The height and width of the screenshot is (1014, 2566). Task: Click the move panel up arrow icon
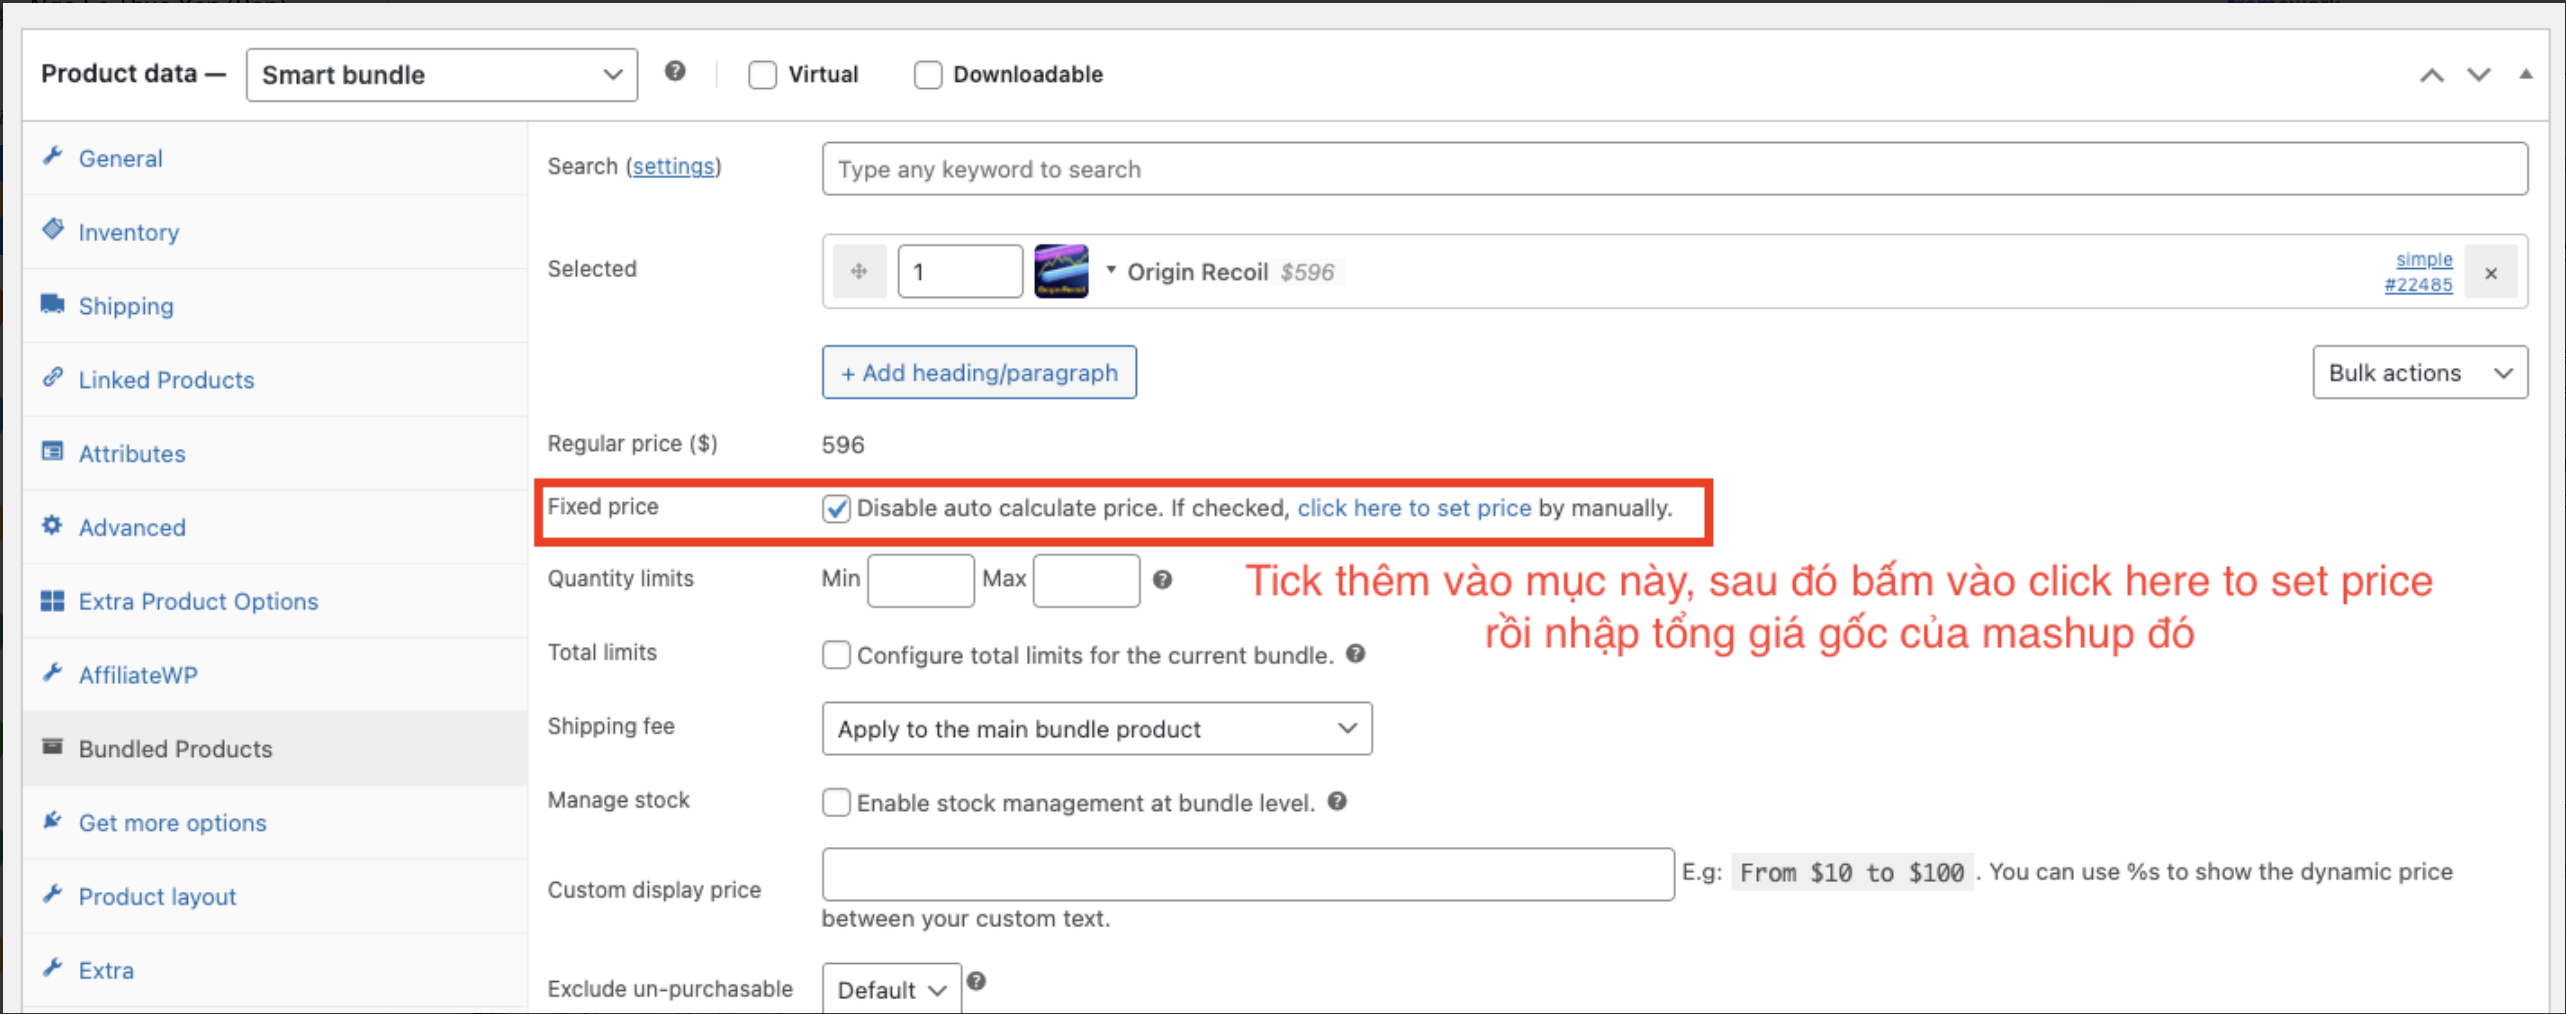click(2431, 75)
